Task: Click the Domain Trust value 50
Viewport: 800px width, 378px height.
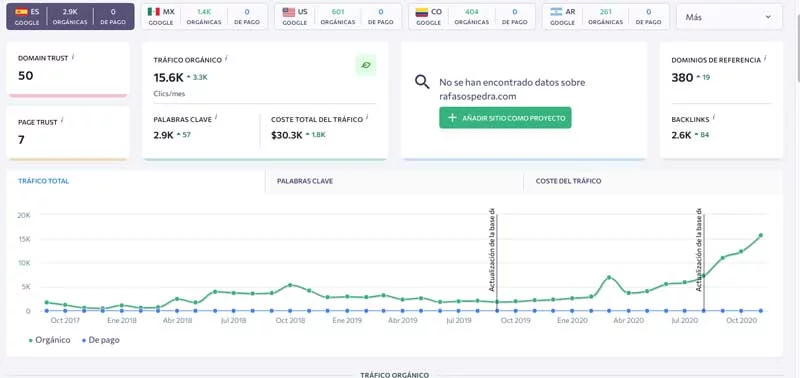Action: 26,76
